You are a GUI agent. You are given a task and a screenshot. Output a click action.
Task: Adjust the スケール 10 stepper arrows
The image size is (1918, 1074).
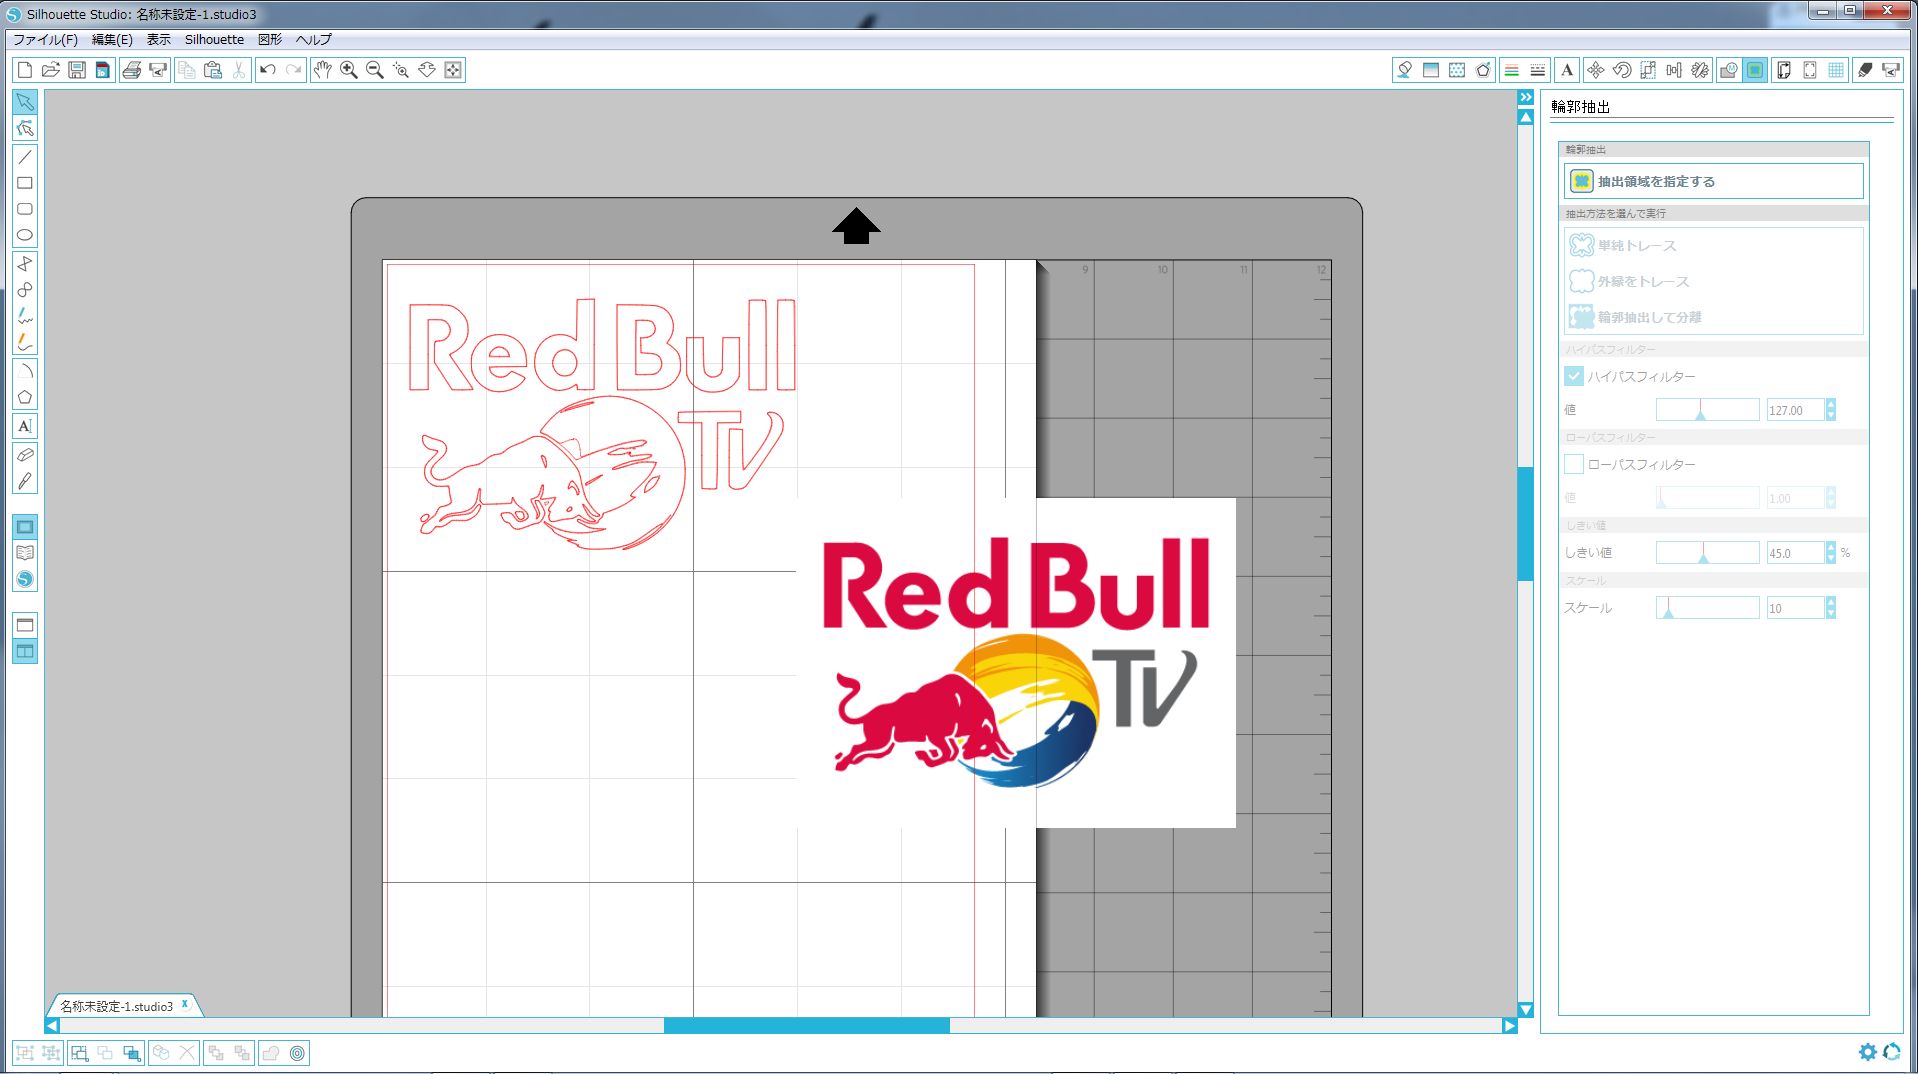[1831, 608]
